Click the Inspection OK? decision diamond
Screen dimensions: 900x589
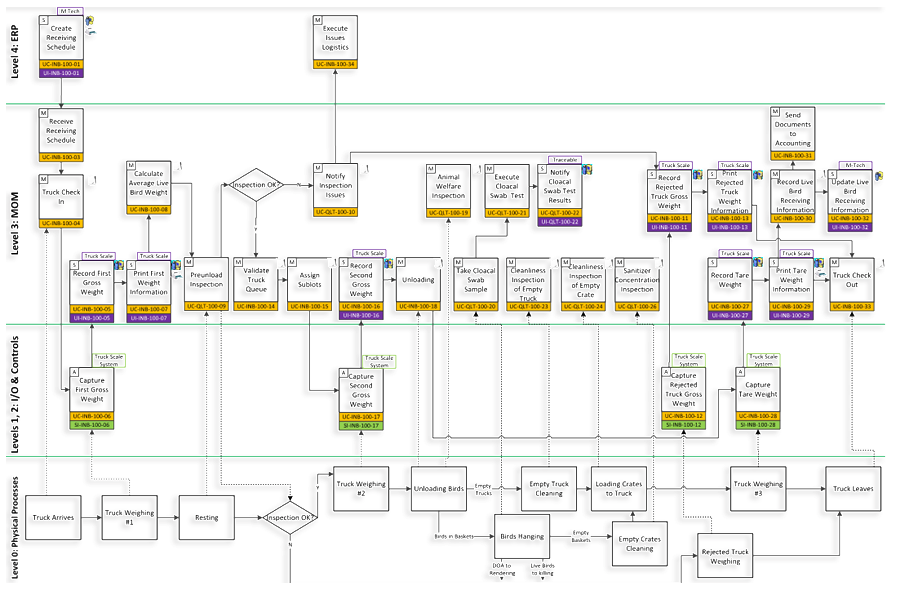(255, 186)
